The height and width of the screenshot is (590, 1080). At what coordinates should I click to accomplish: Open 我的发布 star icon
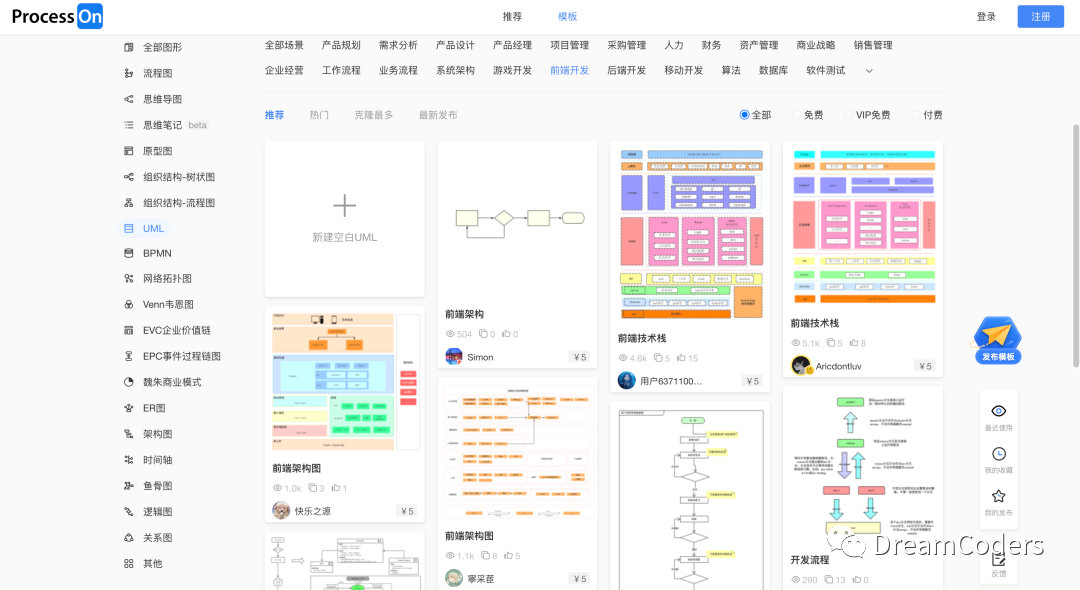tap(999, 496)
